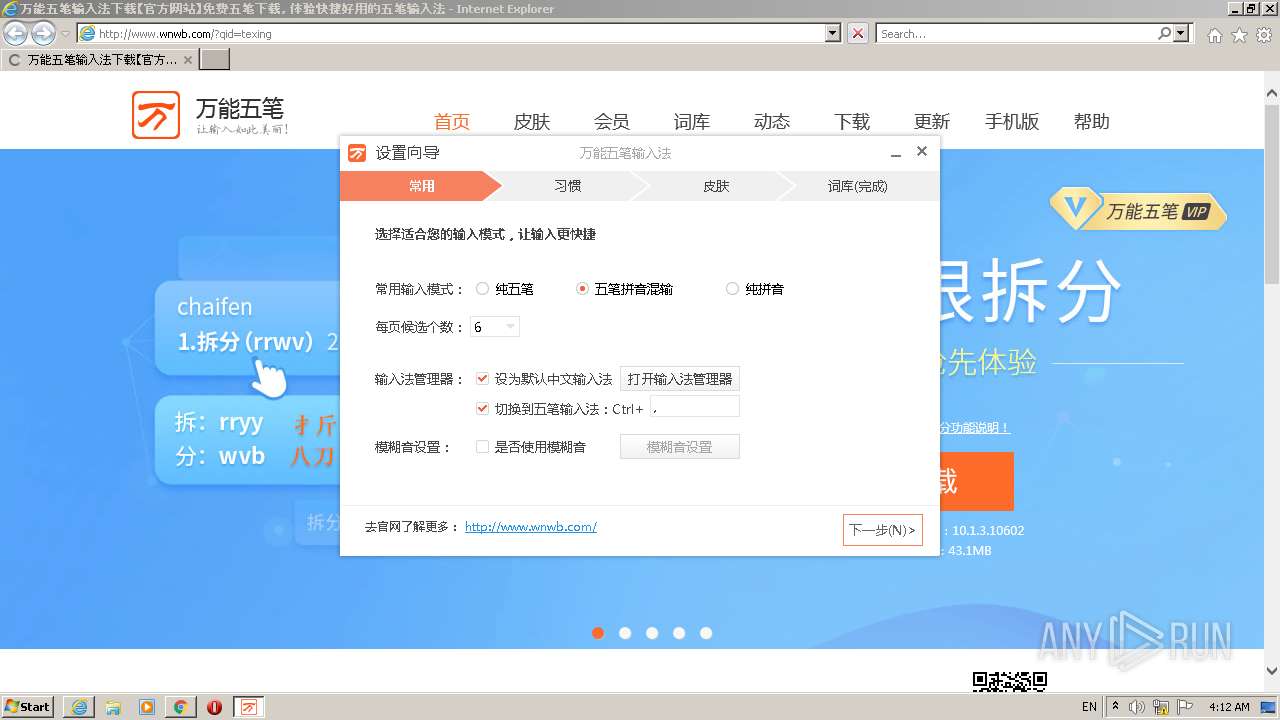Open the IE home icon

tap(1214, 35)
